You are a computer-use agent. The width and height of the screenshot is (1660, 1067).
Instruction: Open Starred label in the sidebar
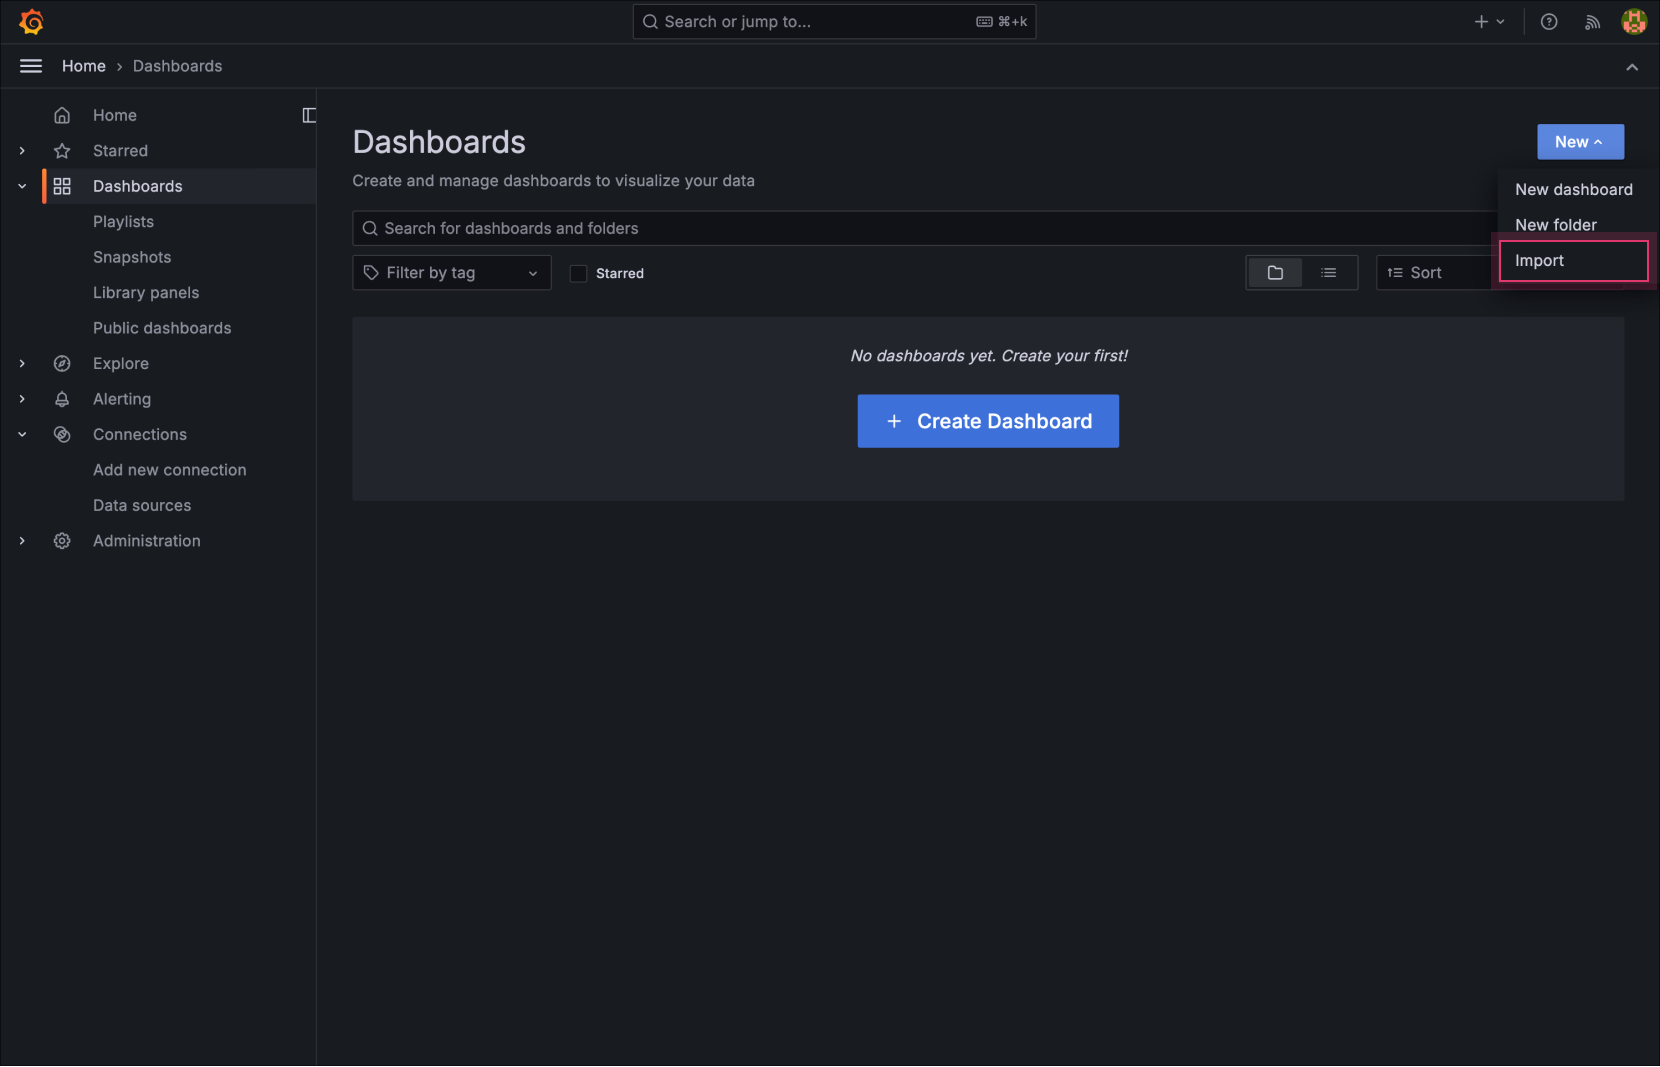(120, 151)
